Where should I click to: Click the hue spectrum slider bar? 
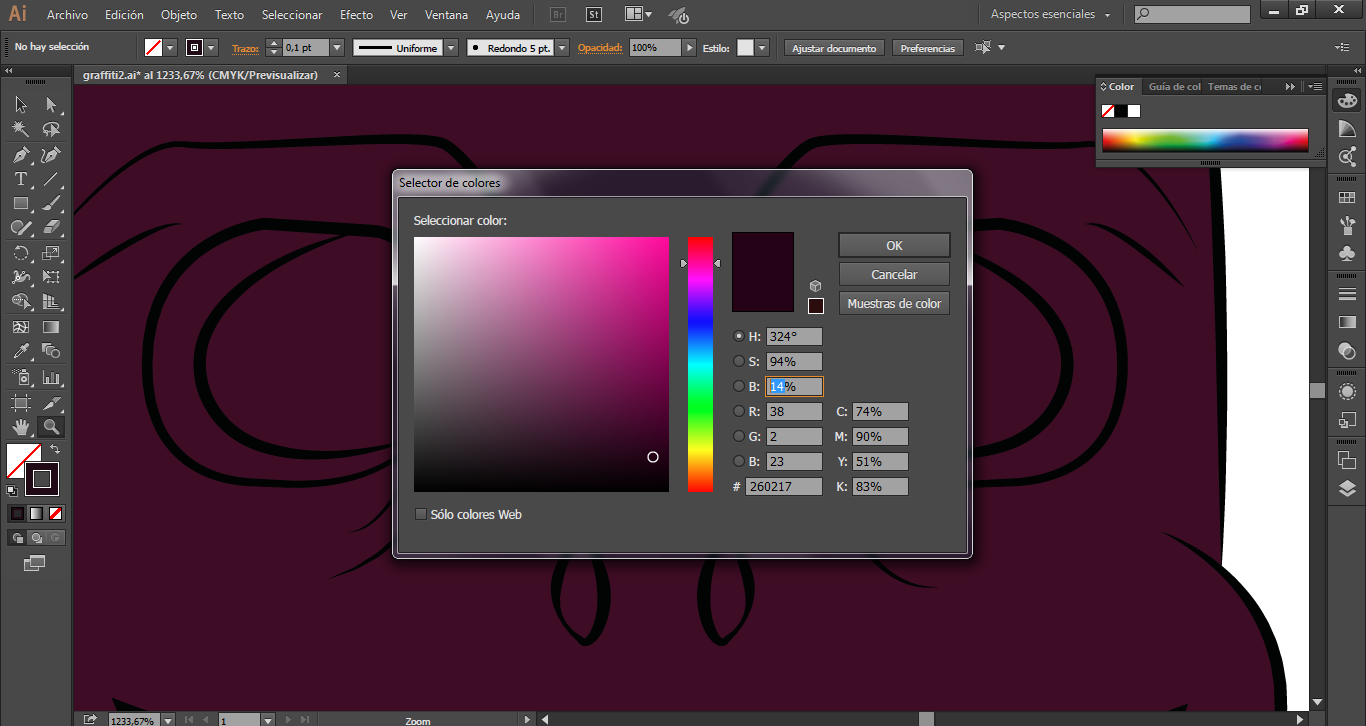(700, 364)
